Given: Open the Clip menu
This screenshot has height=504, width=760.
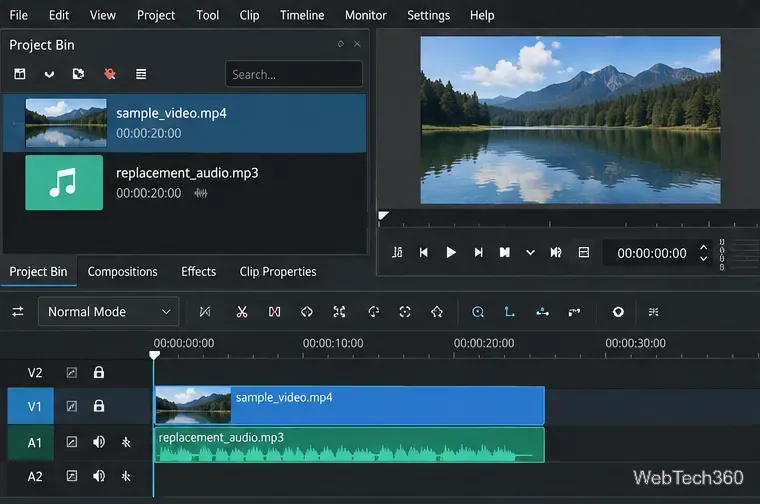Looking at the screenshot, I should click(249, 16).
